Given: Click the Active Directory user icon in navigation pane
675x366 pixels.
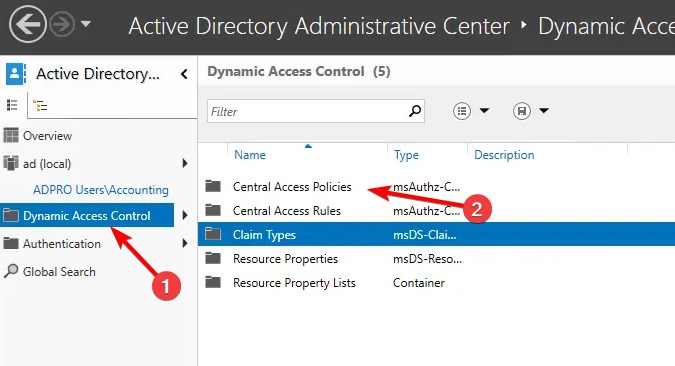Looking at the screenshot, I should coord(15,74).
